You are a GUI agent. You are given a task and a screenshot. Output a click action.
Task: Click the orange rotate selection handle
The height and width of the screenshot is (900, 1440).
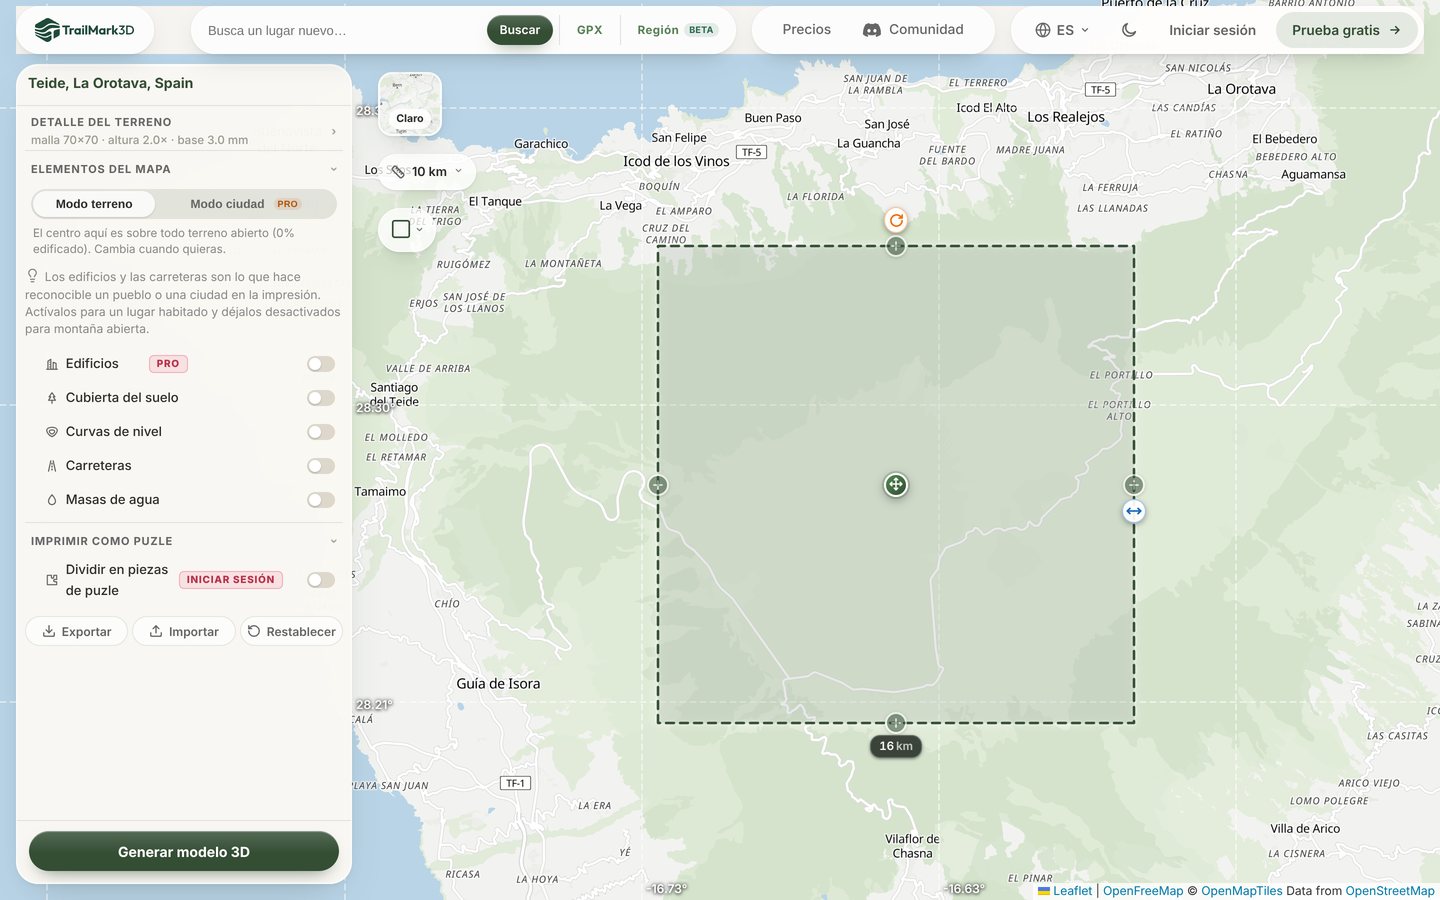(x=896, y=220)
